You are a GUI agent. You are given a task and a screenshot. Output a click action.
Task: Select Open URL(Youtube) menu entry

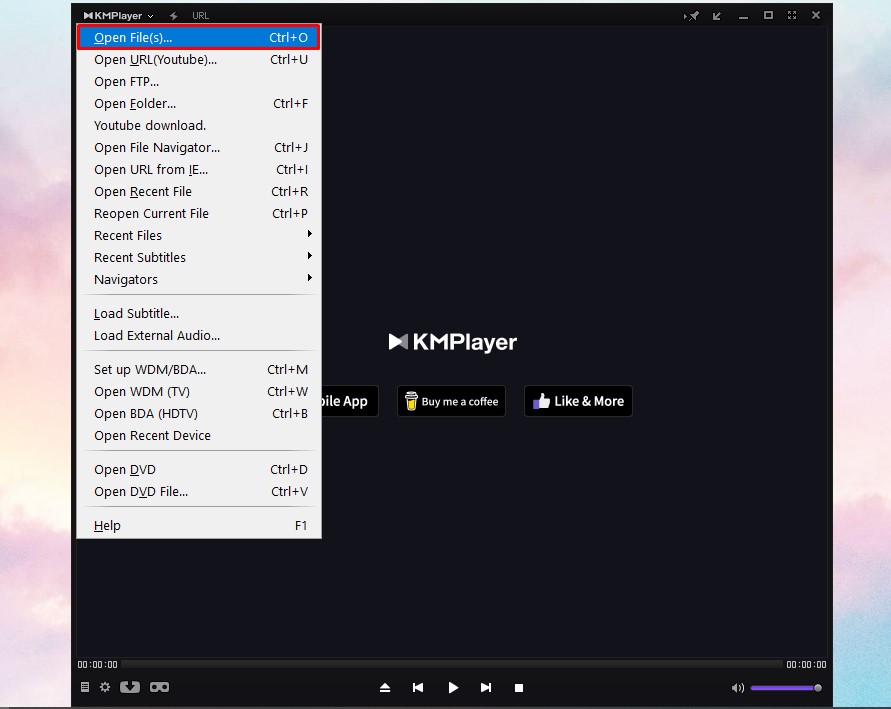coord(156,59)
